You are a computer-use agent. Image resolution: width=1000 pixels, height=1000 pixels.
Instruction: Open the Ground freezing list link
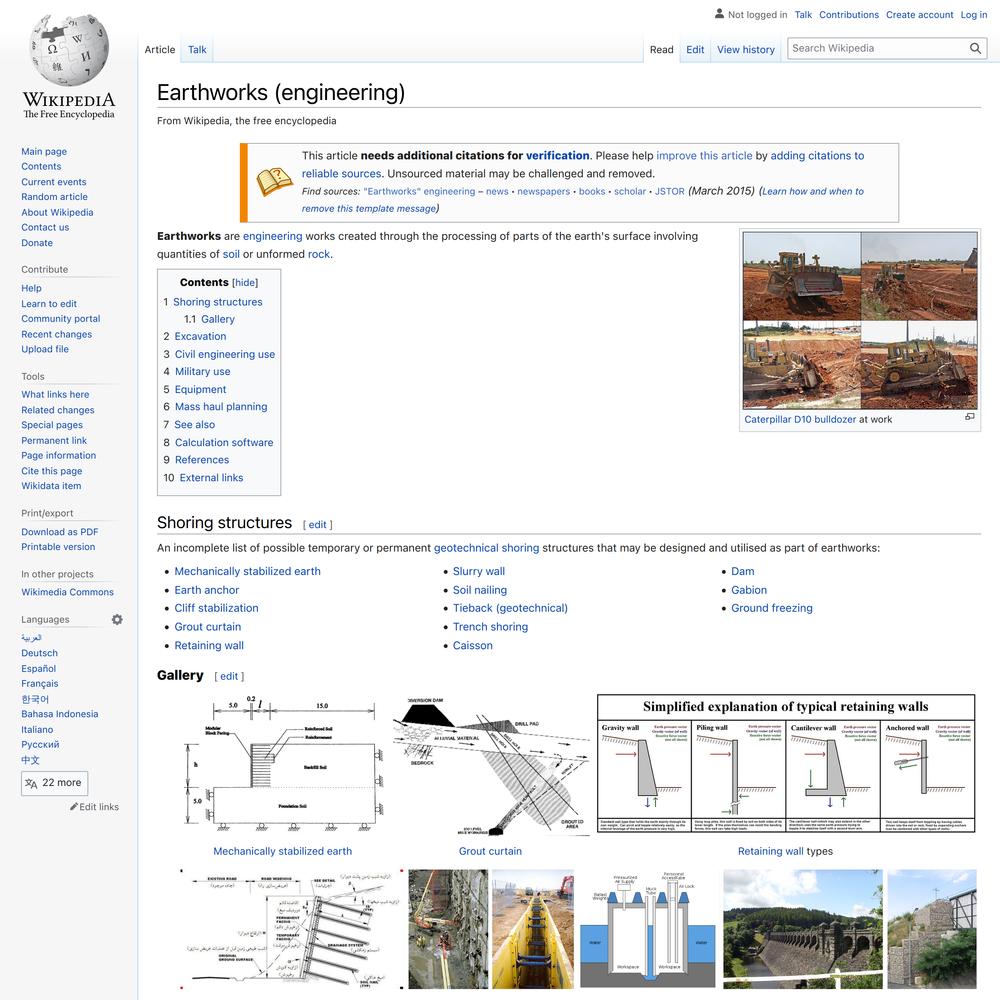click(x=772, y=608)
